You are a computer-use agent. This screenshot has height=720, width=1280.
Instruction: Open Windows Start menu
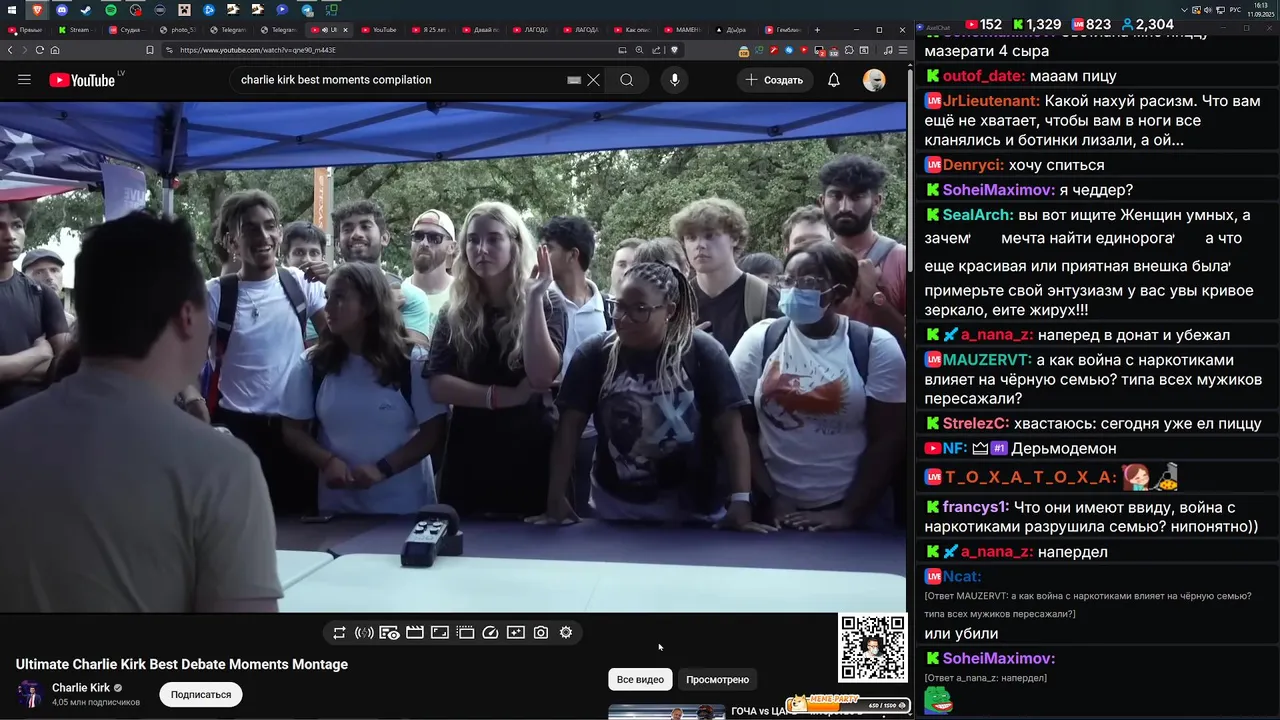pos(14,10)
